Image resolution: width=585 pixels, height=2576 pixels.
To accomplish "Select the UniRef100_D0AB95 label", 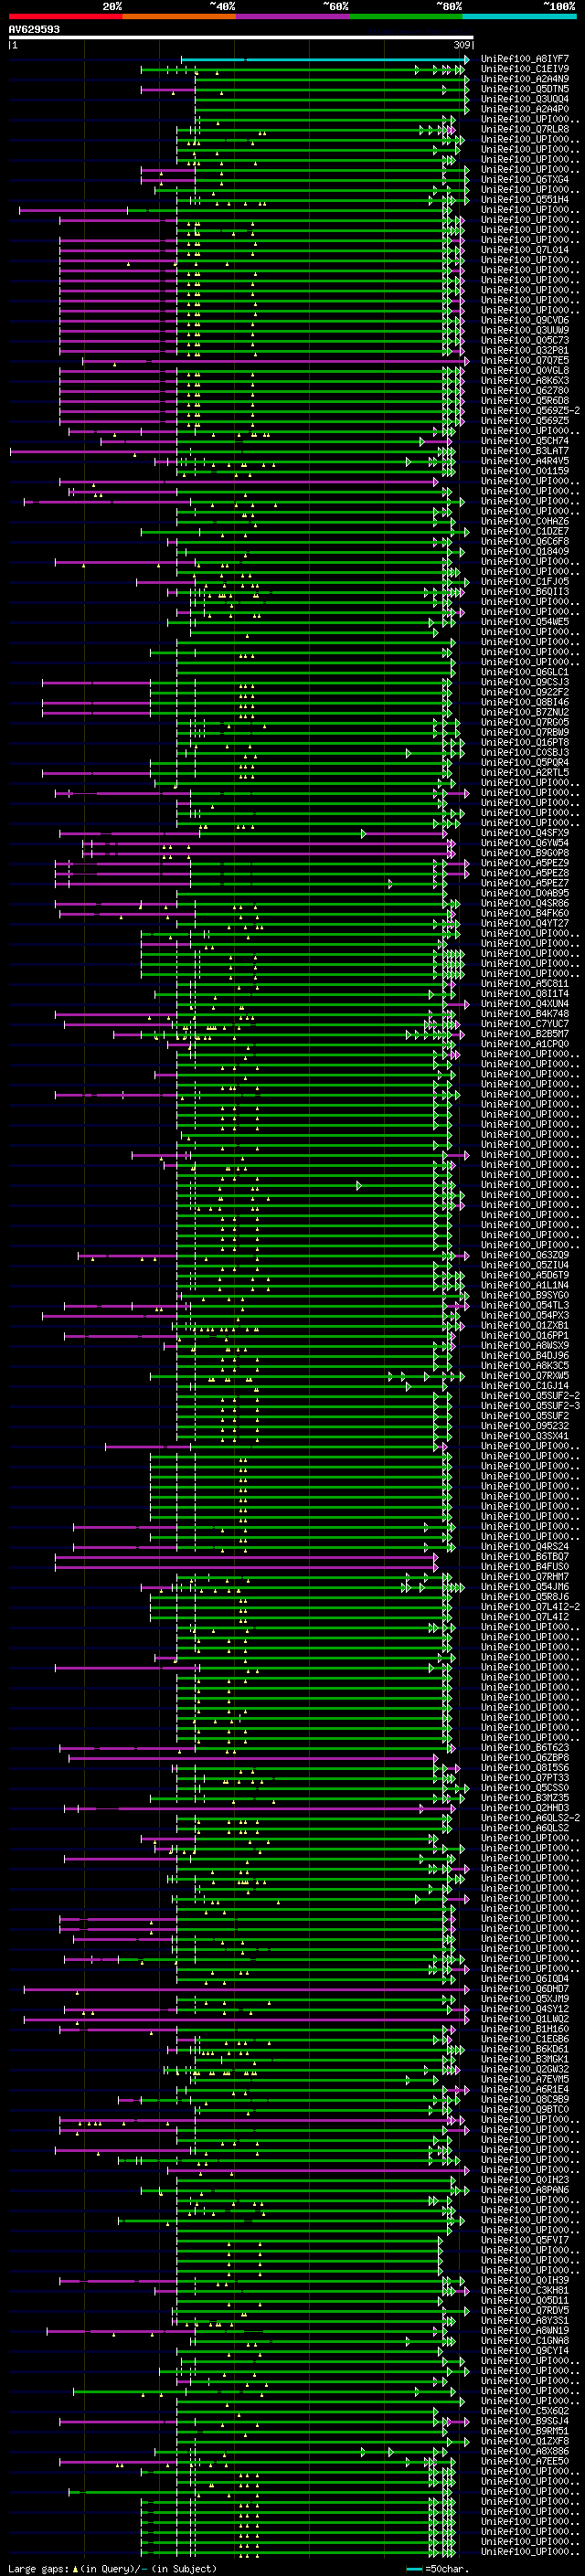I will click(525, 893).
